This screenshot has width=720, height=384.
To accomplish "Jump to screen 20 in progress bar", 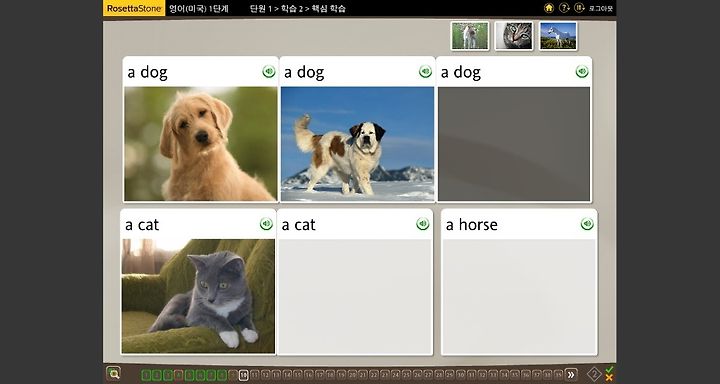I will [352, 375].
